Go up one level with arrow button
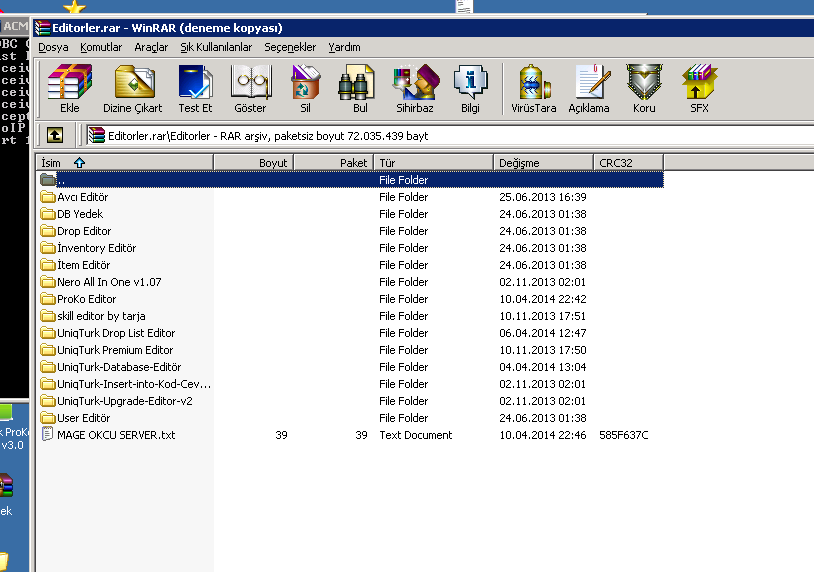This screenshot has height=572, width=814. point(55,135)
